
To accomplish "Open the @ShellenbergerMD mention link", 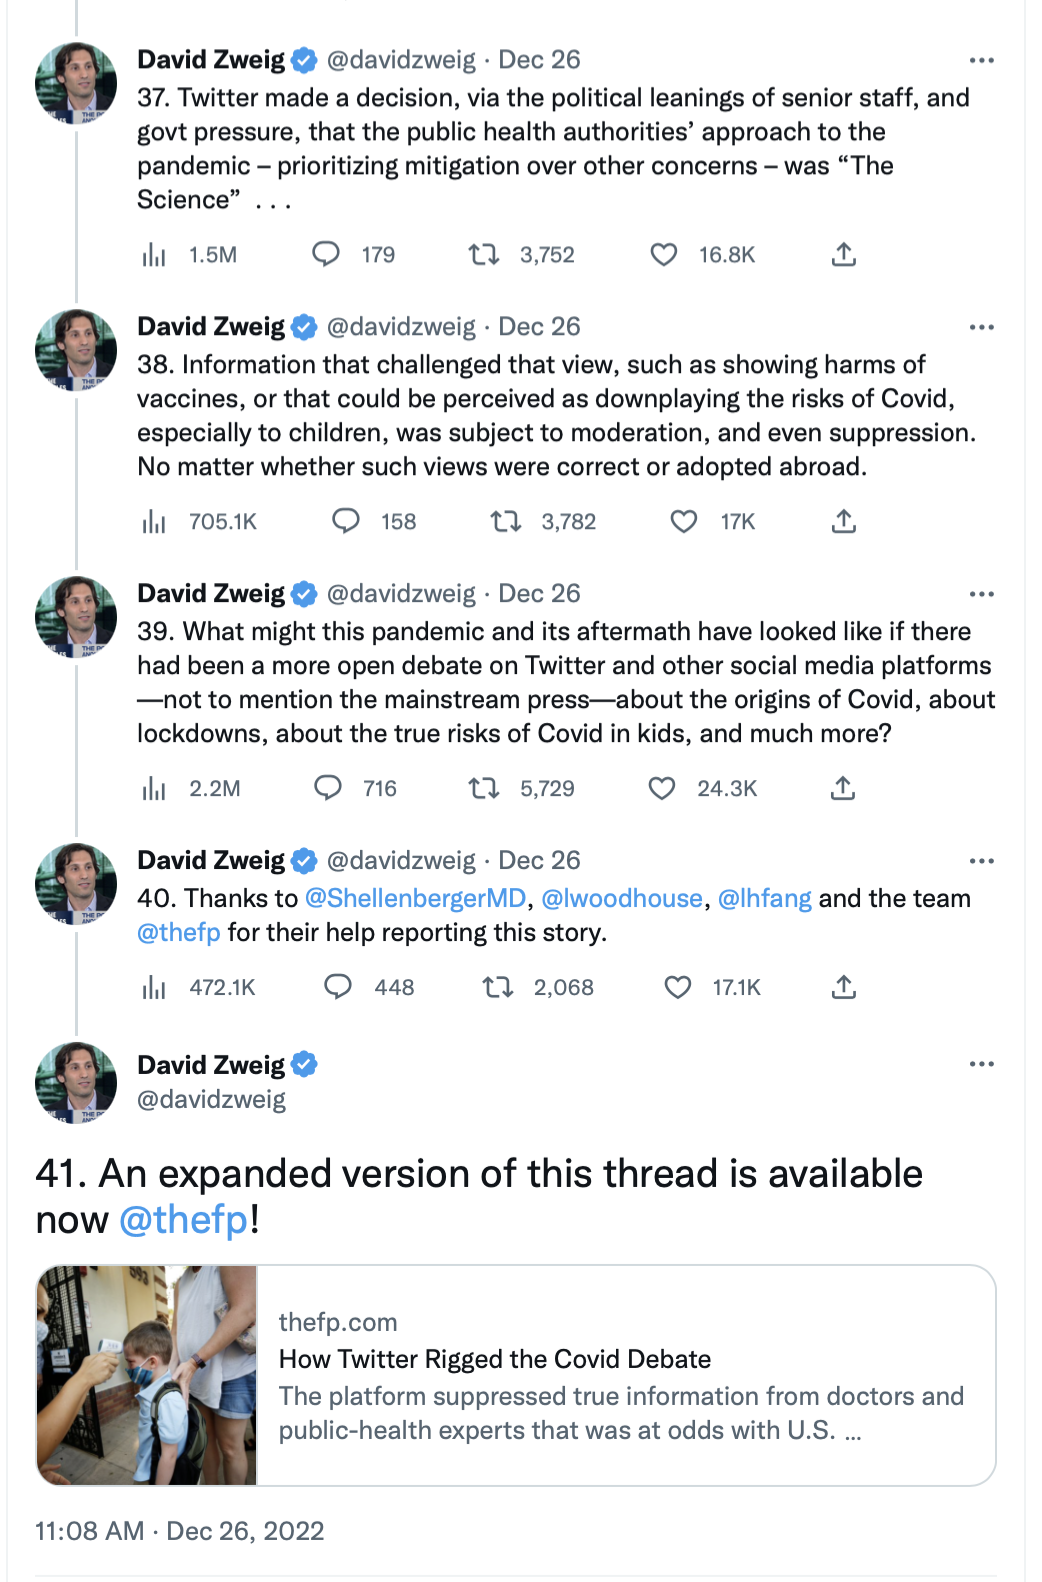I will tap(416, 898).
